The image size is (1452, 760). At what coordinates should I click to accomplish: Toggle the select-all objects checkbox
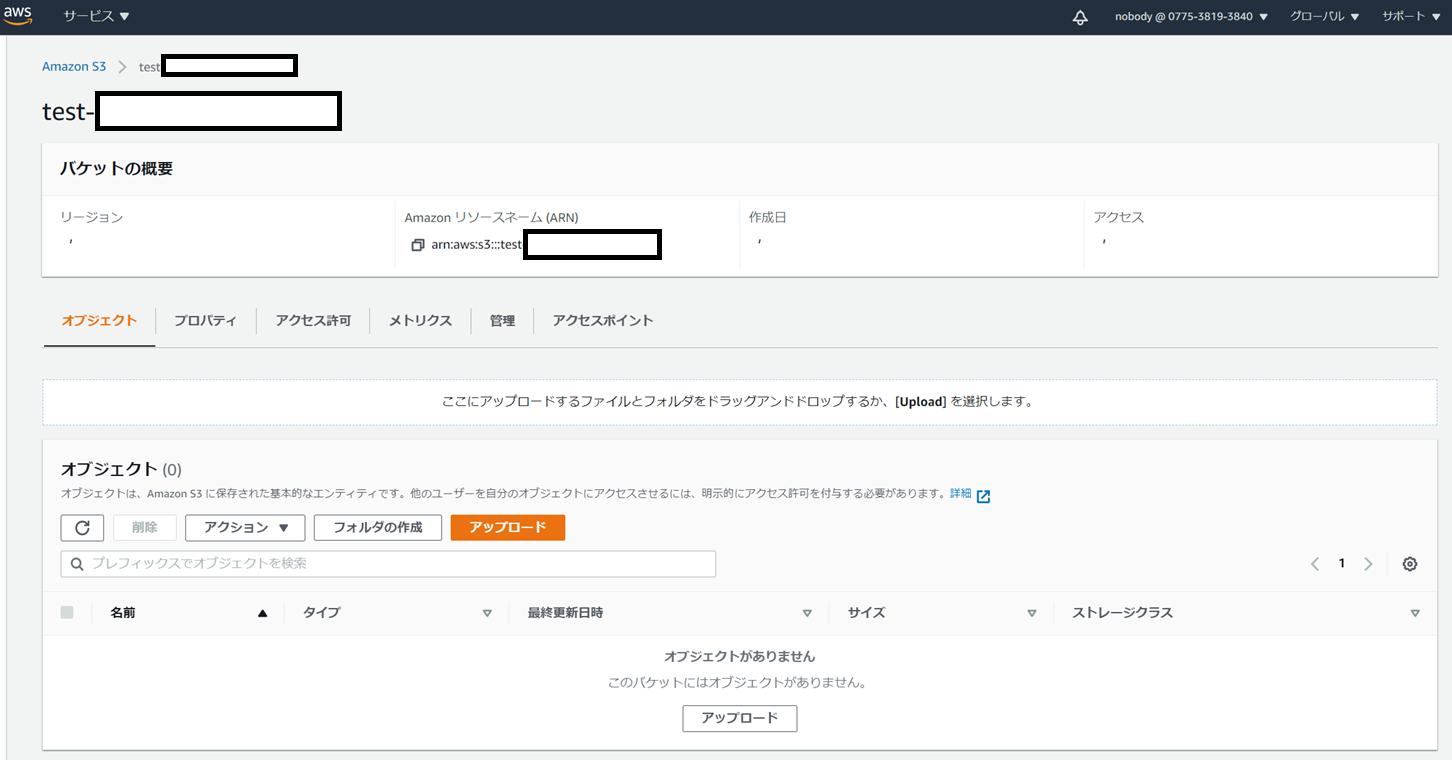pyautogui.click(x=67, y=613)
